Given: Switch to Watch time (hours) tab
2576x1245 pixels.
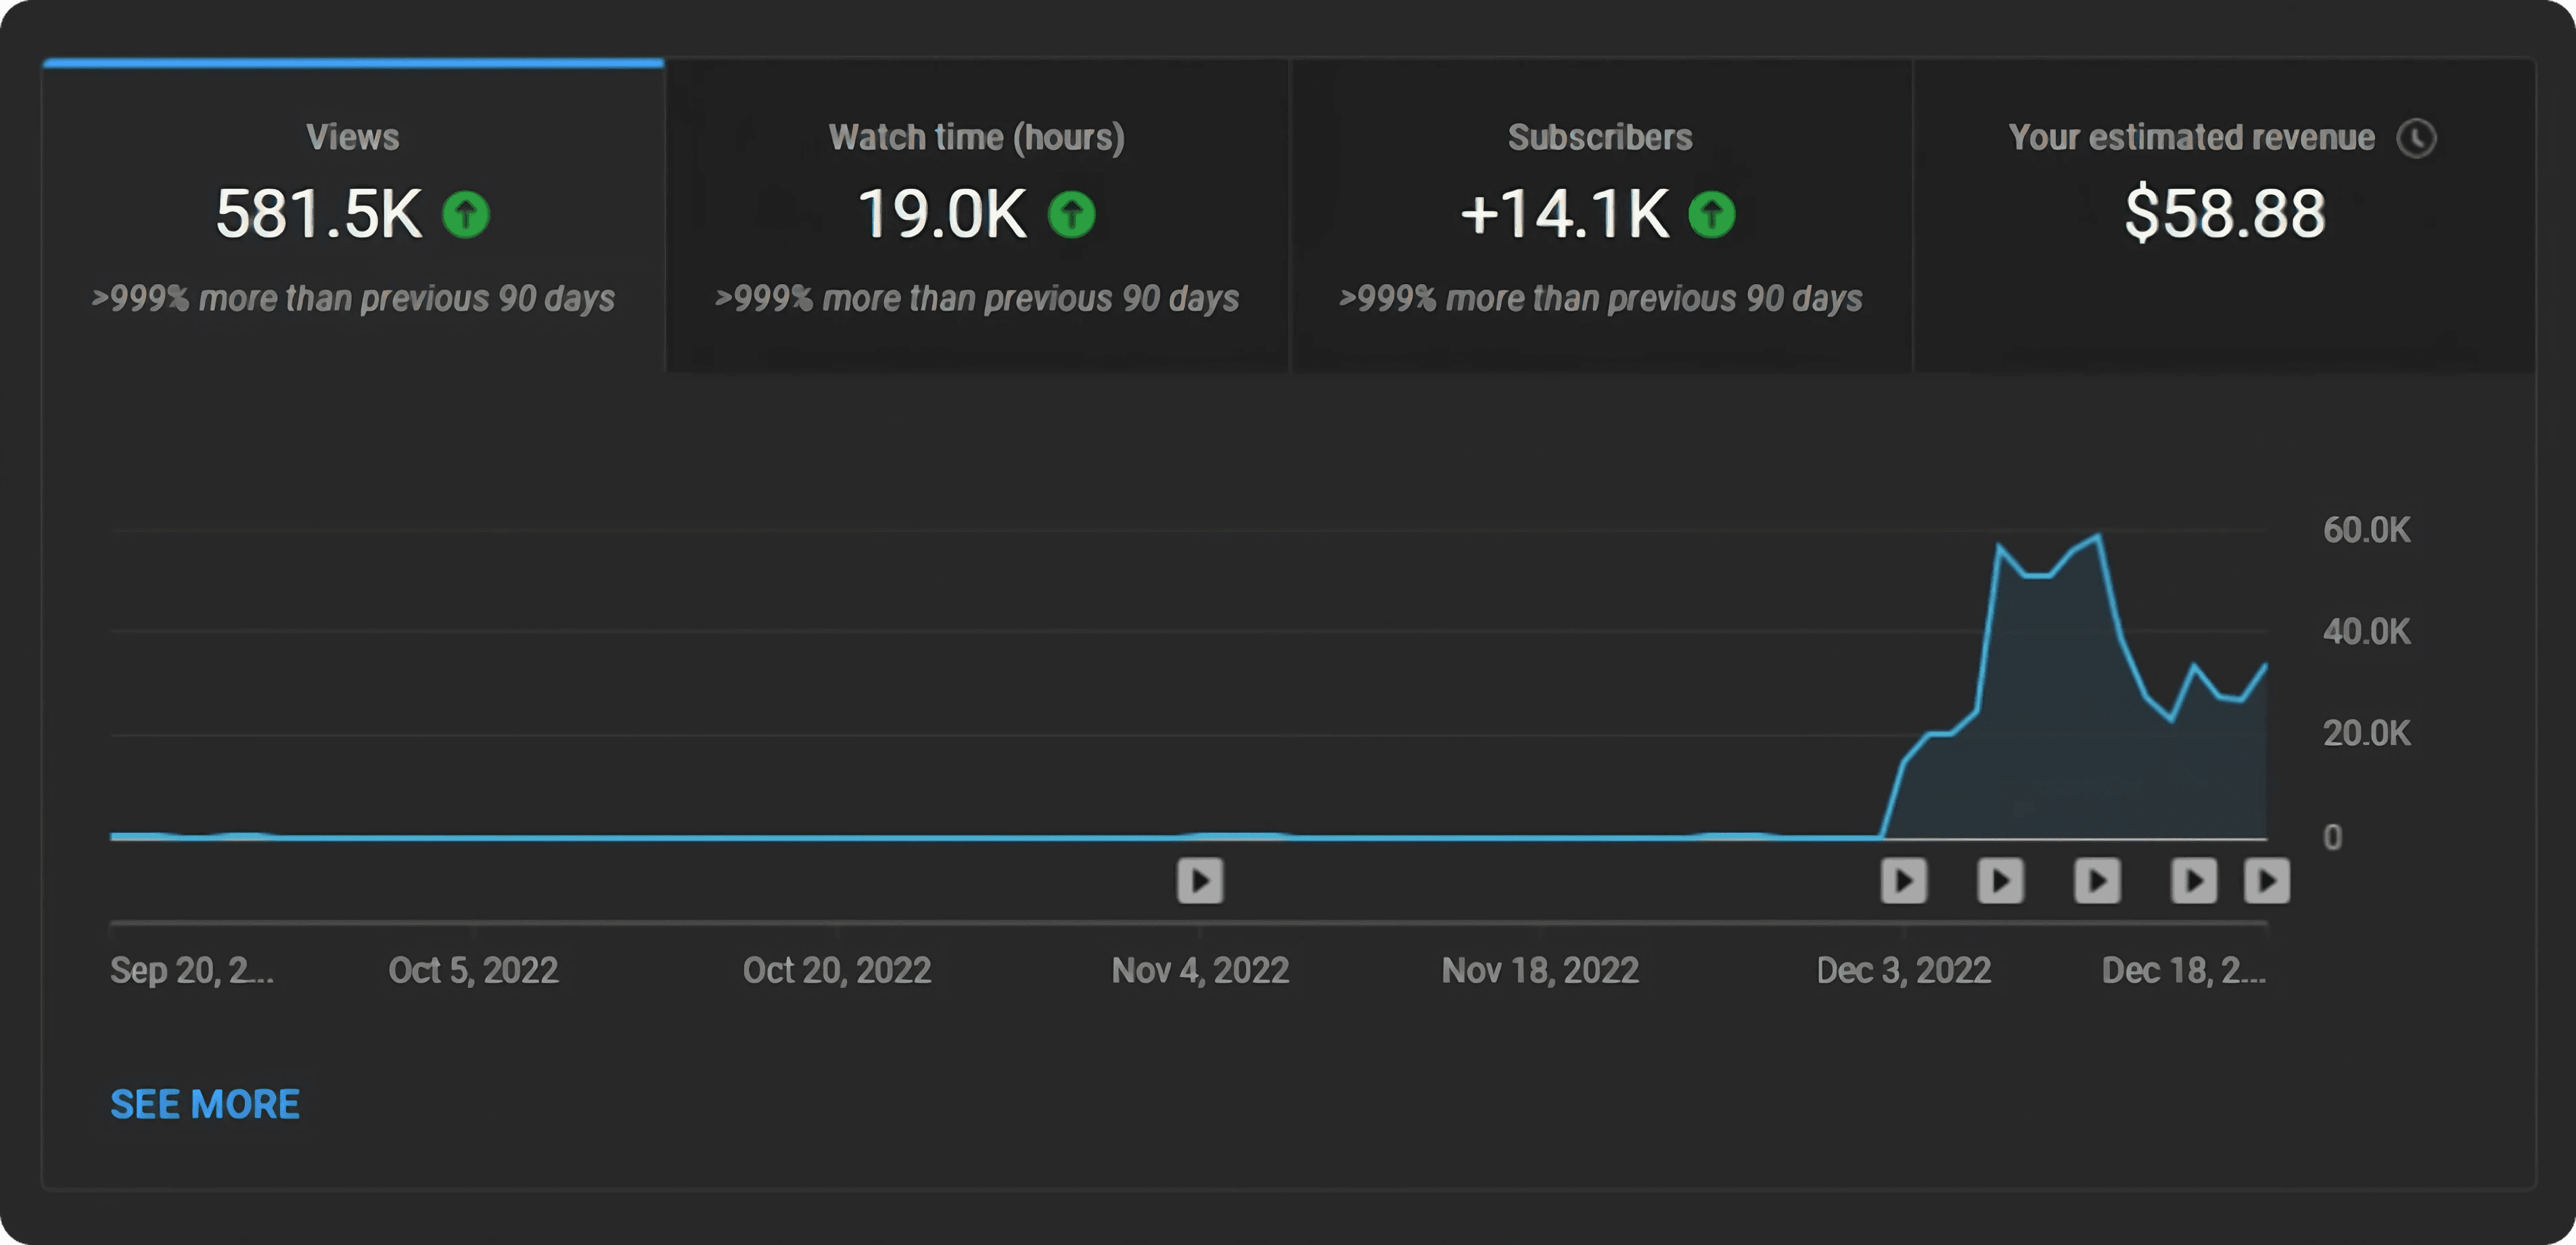Looking at the screenshot, I should pos(977,216).
